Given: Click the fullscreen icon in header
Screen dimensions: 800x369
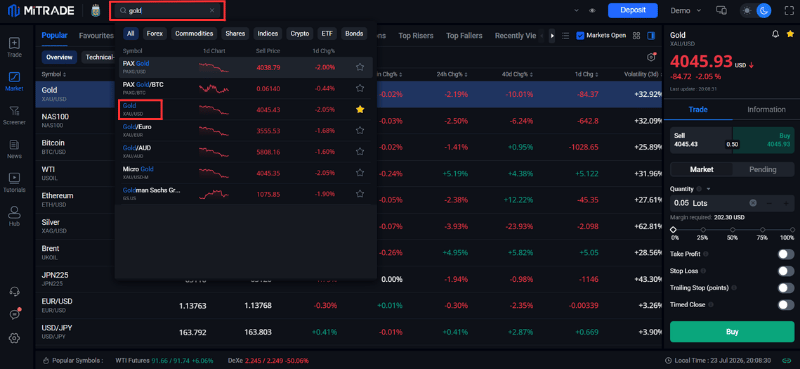Looking at the screenshot, I should tap(788, 10).
